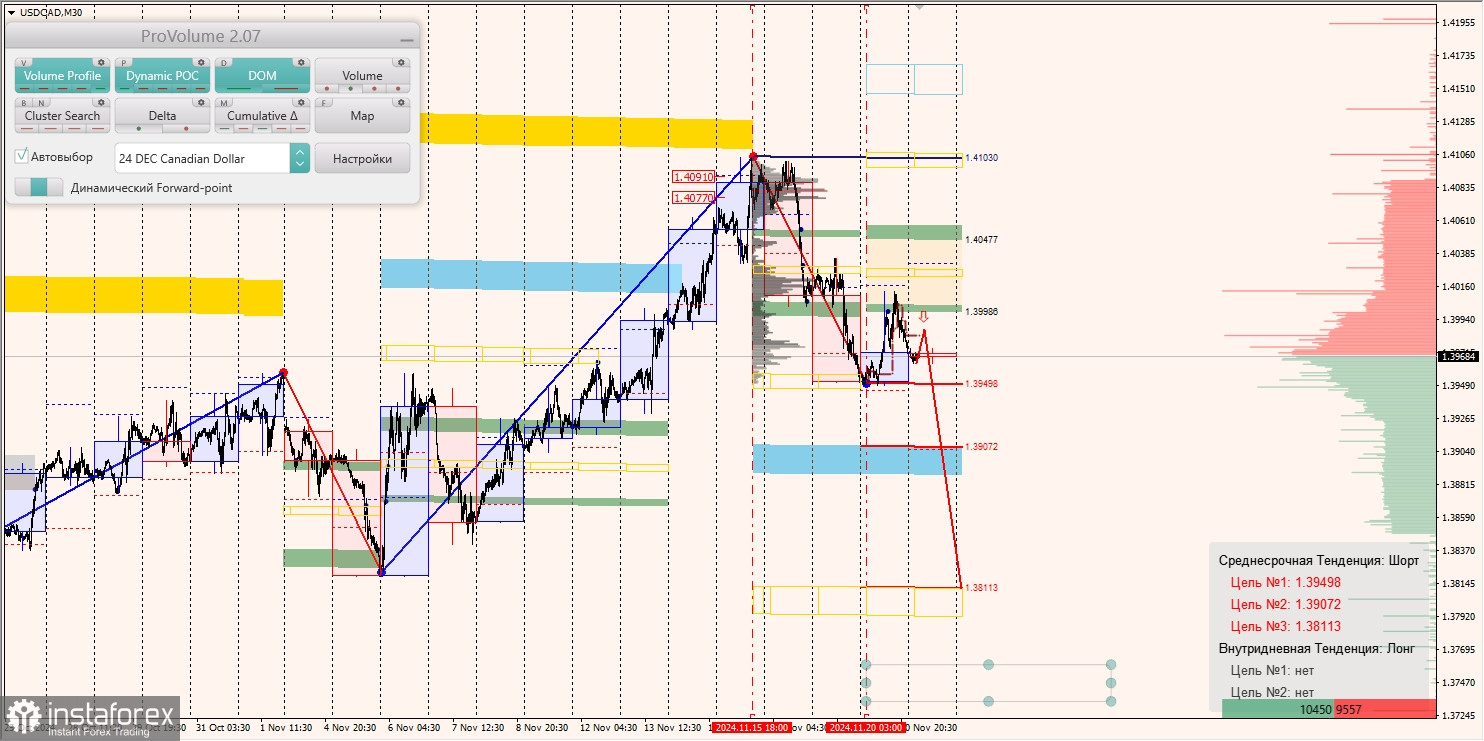Expand the USDCAD,M30 chart menu triangle

click(x=11, y=12)
